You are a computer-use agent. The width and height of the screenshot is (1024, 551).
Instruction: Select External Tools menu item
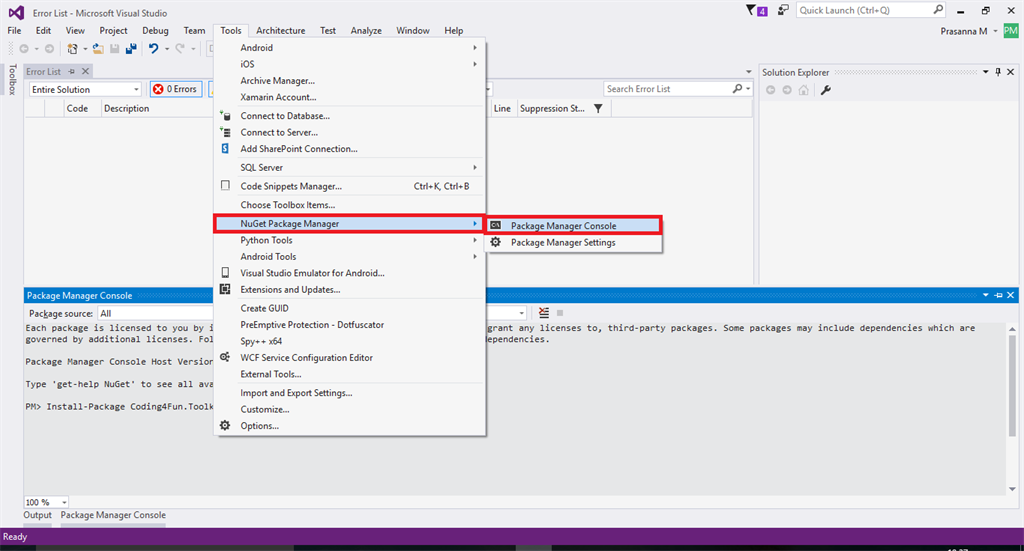click(x=350, y=374)
